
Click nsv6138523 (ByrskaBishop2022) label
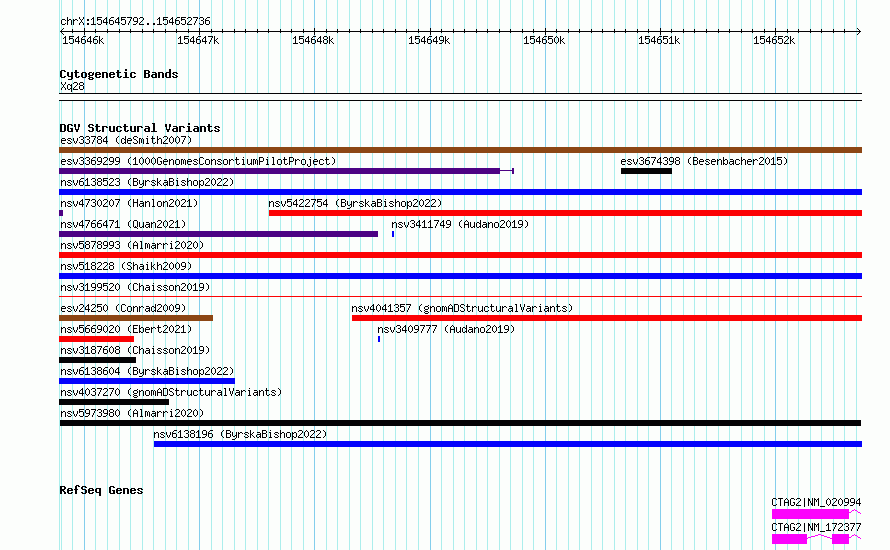click(147, 182)
